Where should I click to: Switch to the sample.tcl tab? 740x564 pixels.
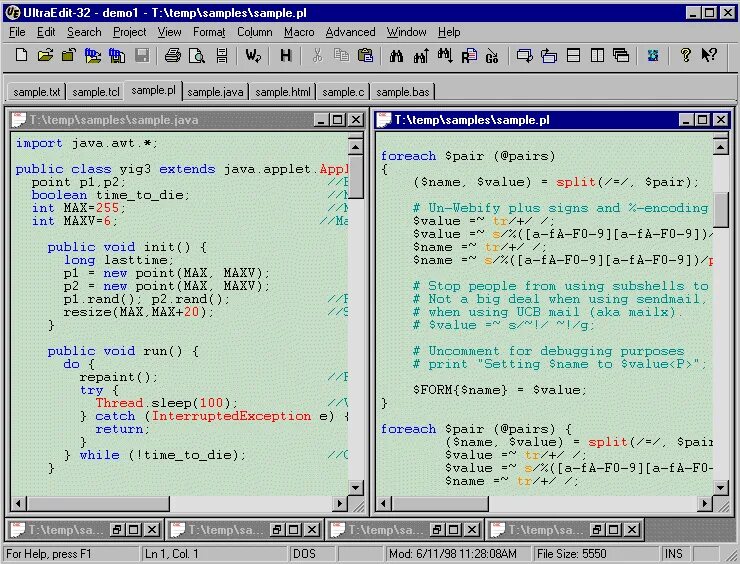tap(96, 92)
